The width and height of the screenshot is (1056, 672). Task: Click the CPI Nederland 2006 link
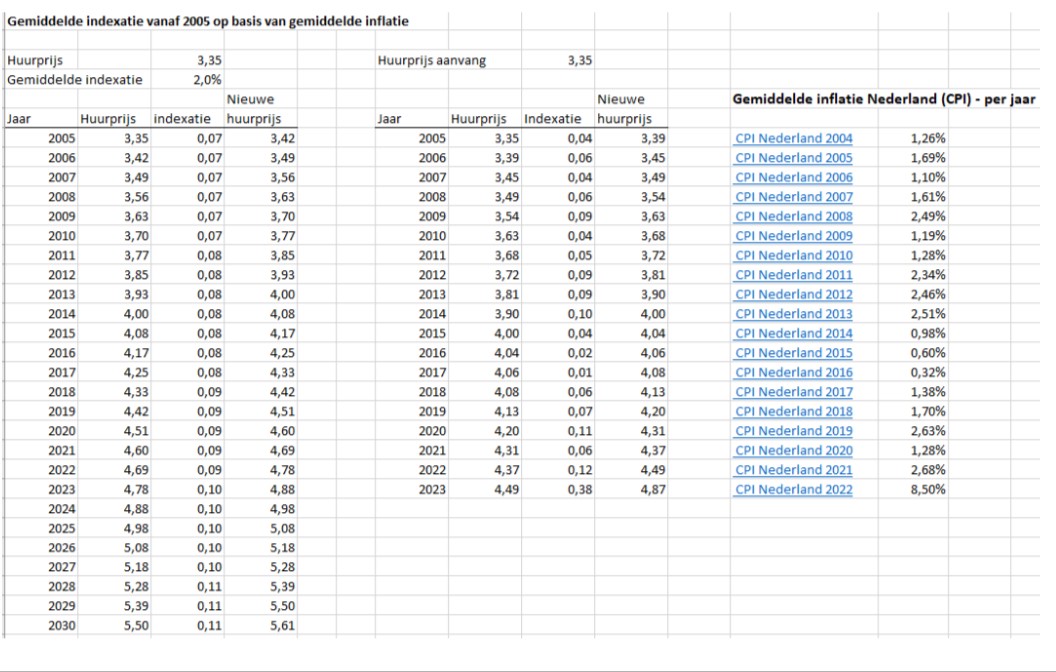793,178
